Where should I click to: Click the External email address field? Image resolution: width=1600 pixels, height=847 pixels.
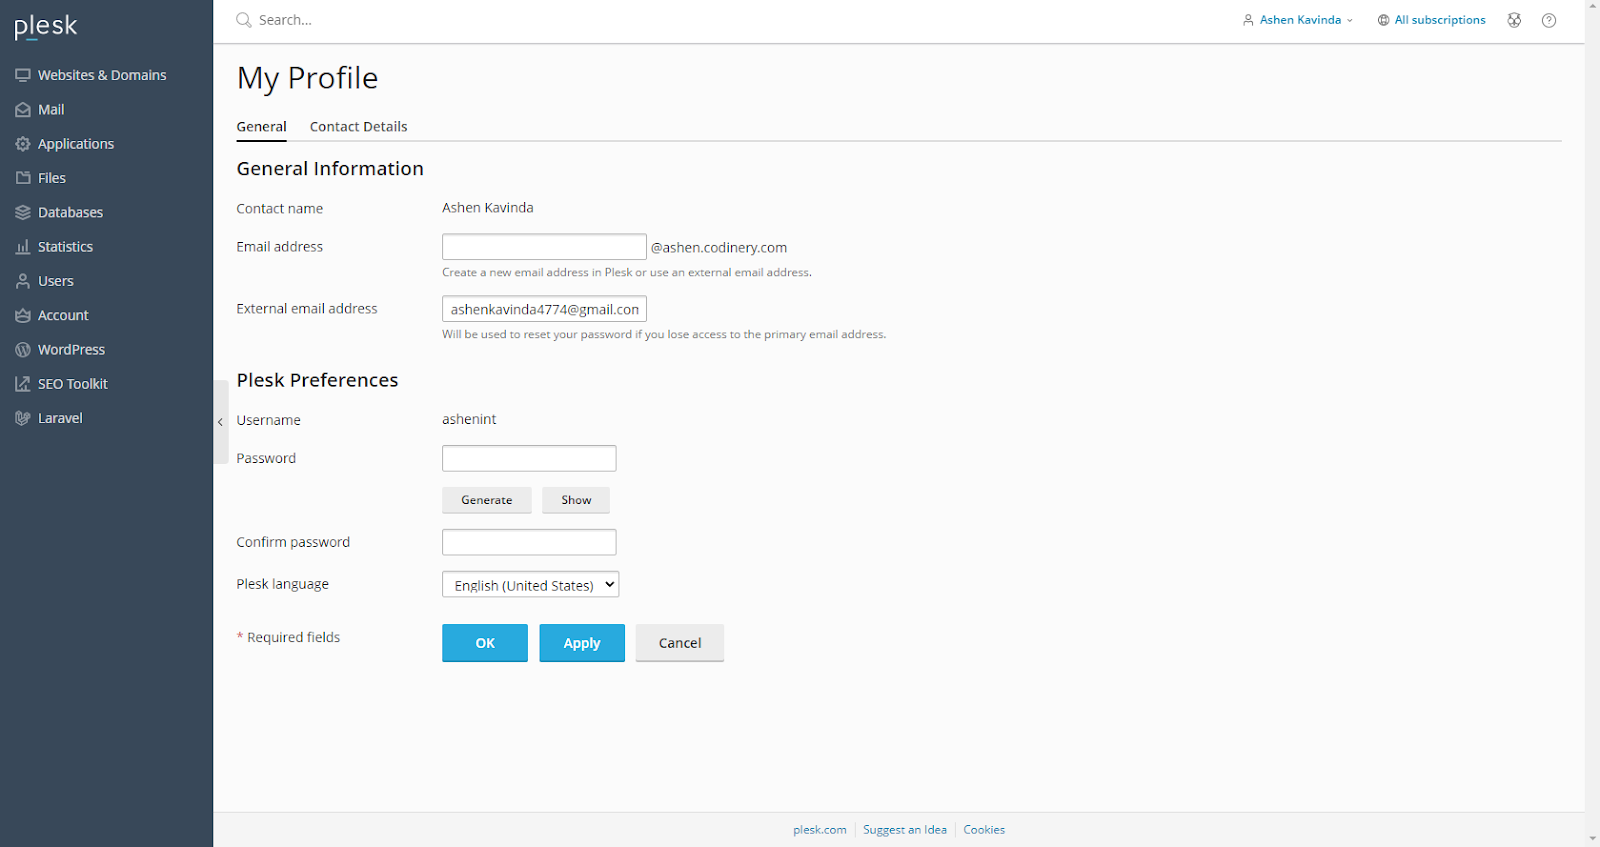click(x=544, y=309)
